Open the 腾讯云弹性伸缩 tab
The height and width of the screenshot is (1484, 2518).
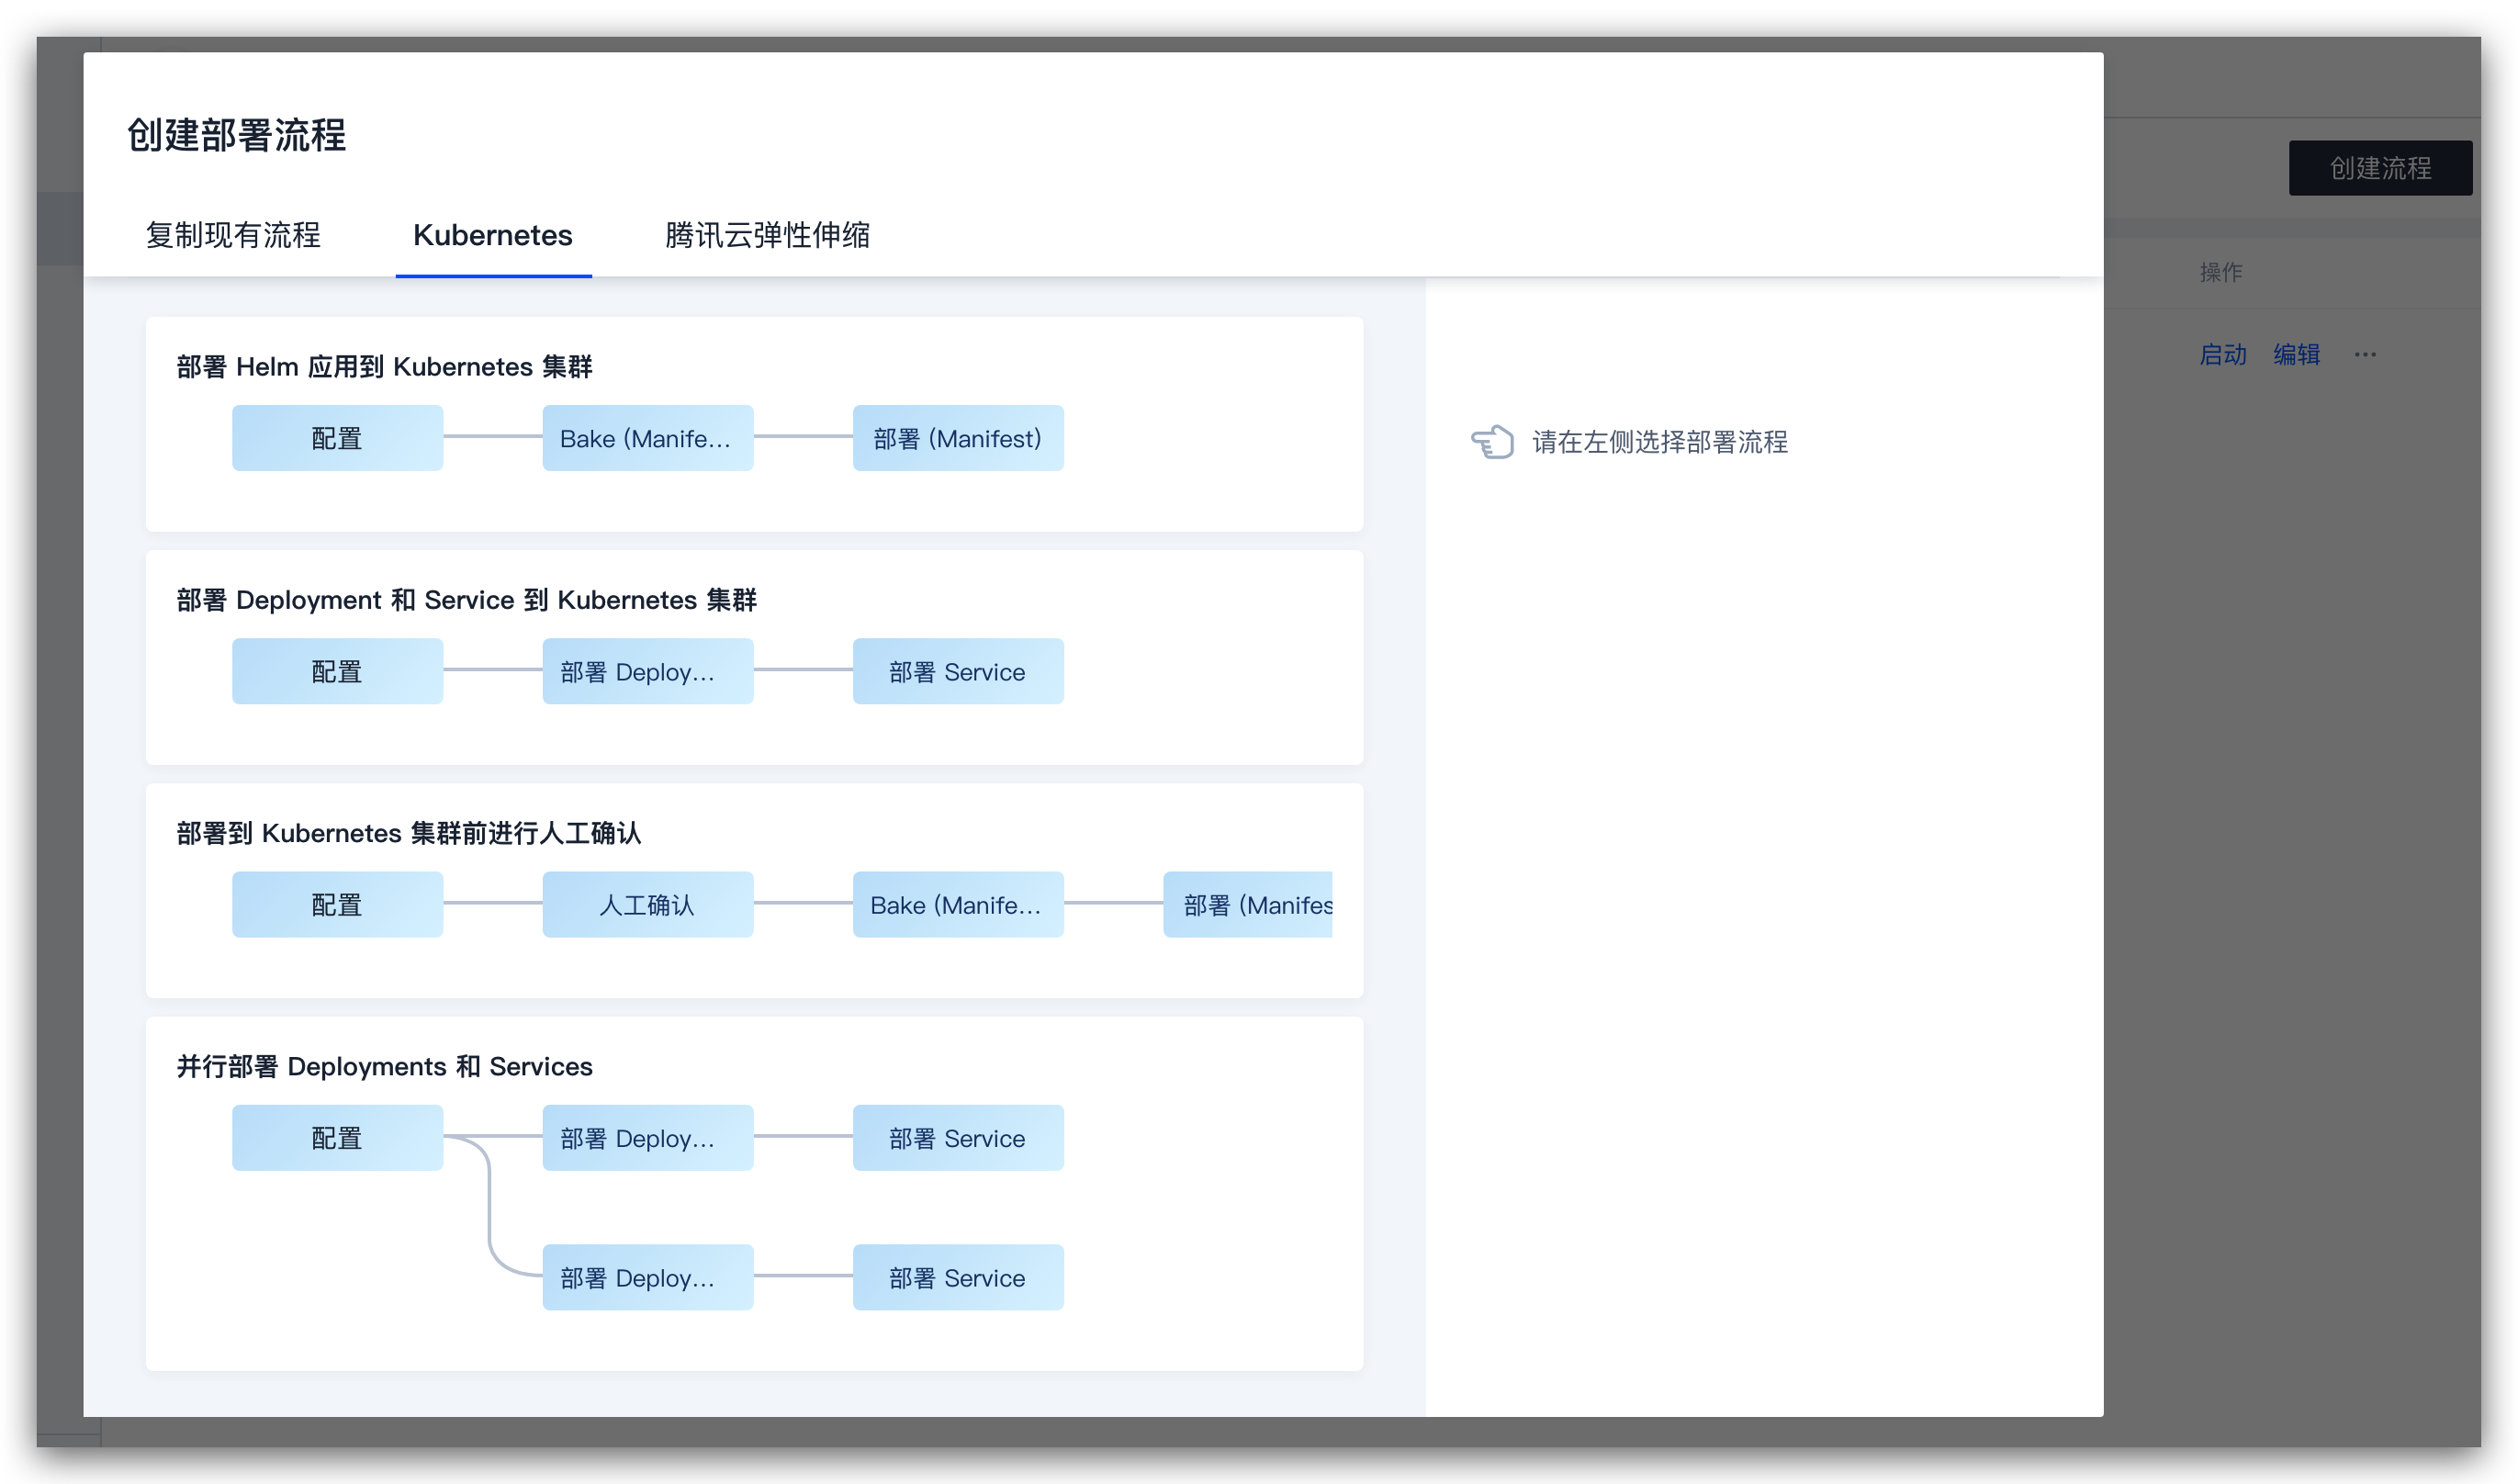767,235
